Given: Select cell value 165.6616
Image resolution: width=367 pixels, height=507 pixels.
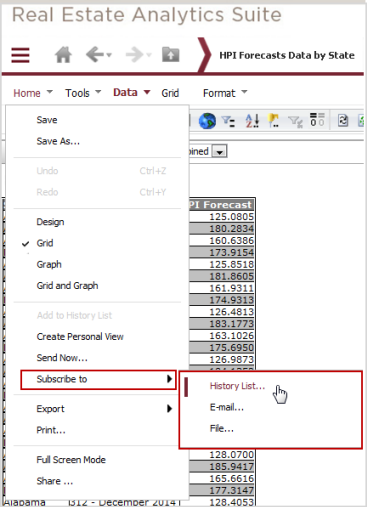Looking at the screenshot, I should pyautogui.click(x=231, y=479).
